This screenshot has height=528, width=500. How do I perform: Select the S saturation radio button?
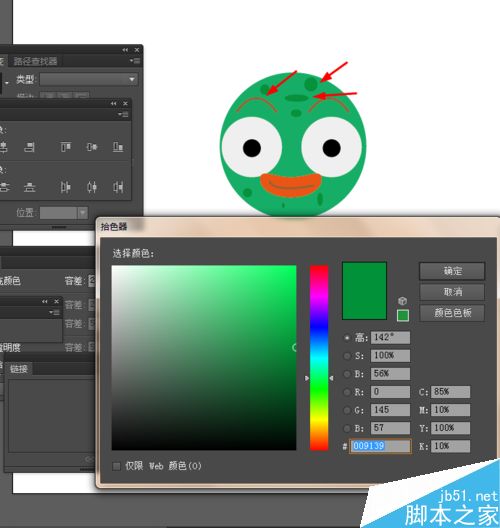click(347, 356)
